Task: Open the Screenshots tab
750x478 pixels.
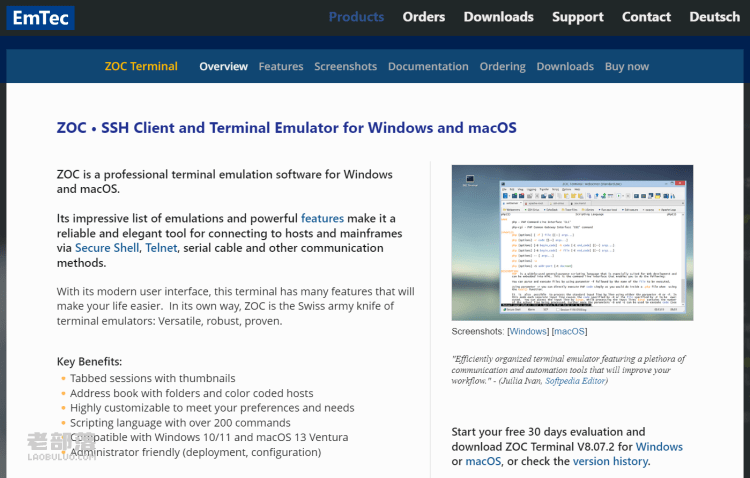Action: click(x=345, y=67)
